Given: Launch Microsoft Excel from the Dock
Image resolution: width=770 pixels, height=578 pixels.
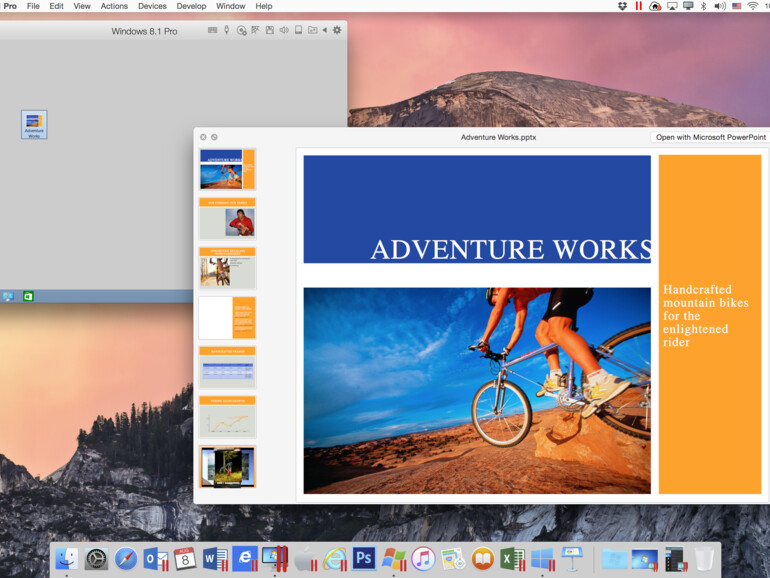Looking at the screenshot, I should tap(513, 559).
